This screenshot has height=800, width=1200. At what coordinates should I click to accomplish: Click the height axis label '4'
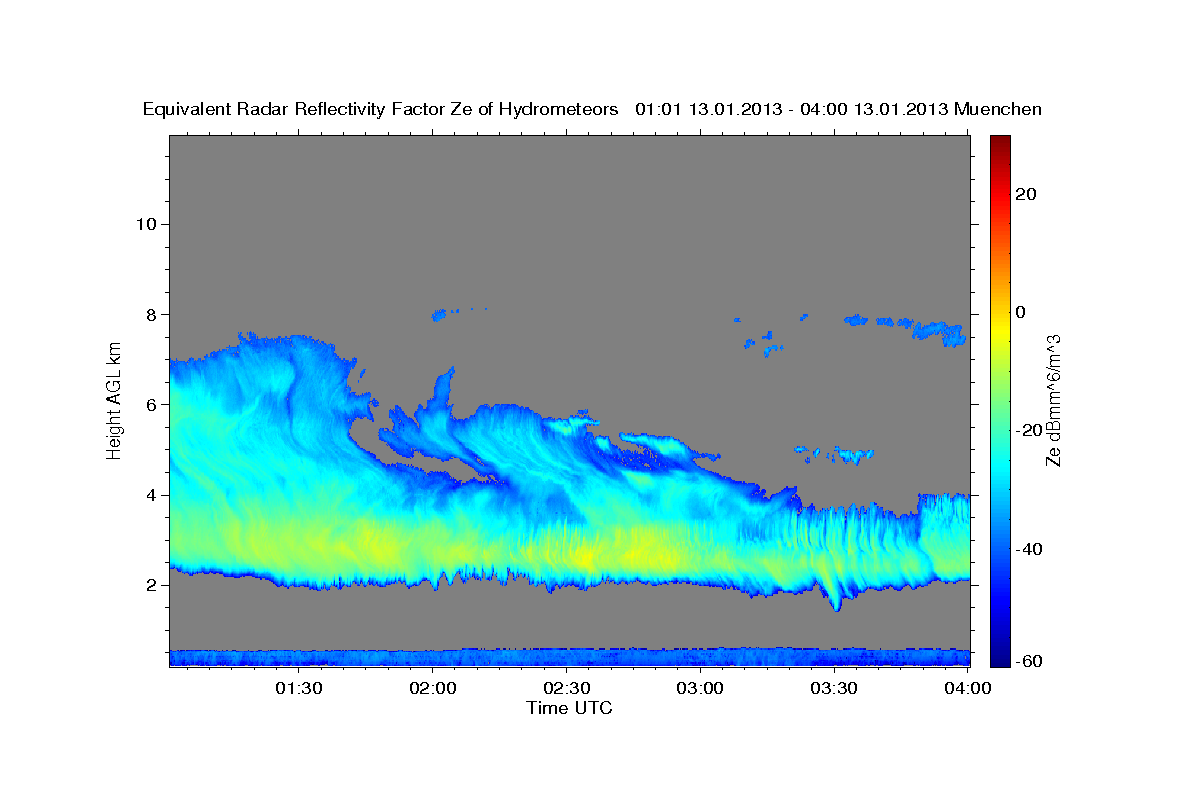point(152,495)
